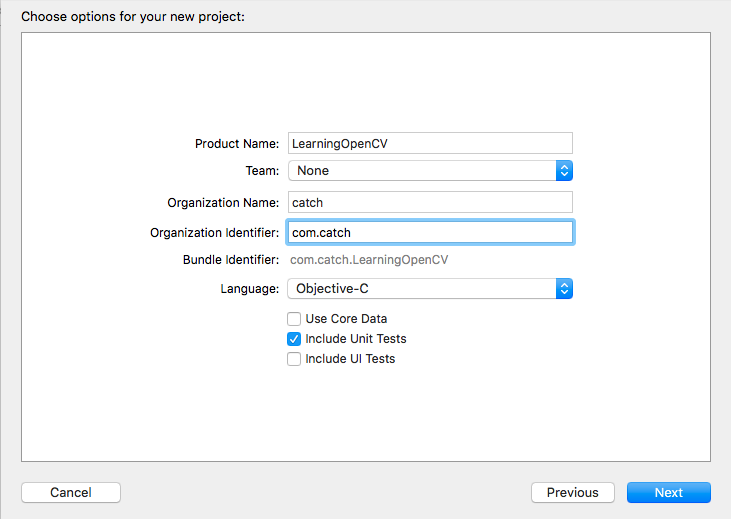Click the Team label
731x519 pixels.
[x=262, y=171]
